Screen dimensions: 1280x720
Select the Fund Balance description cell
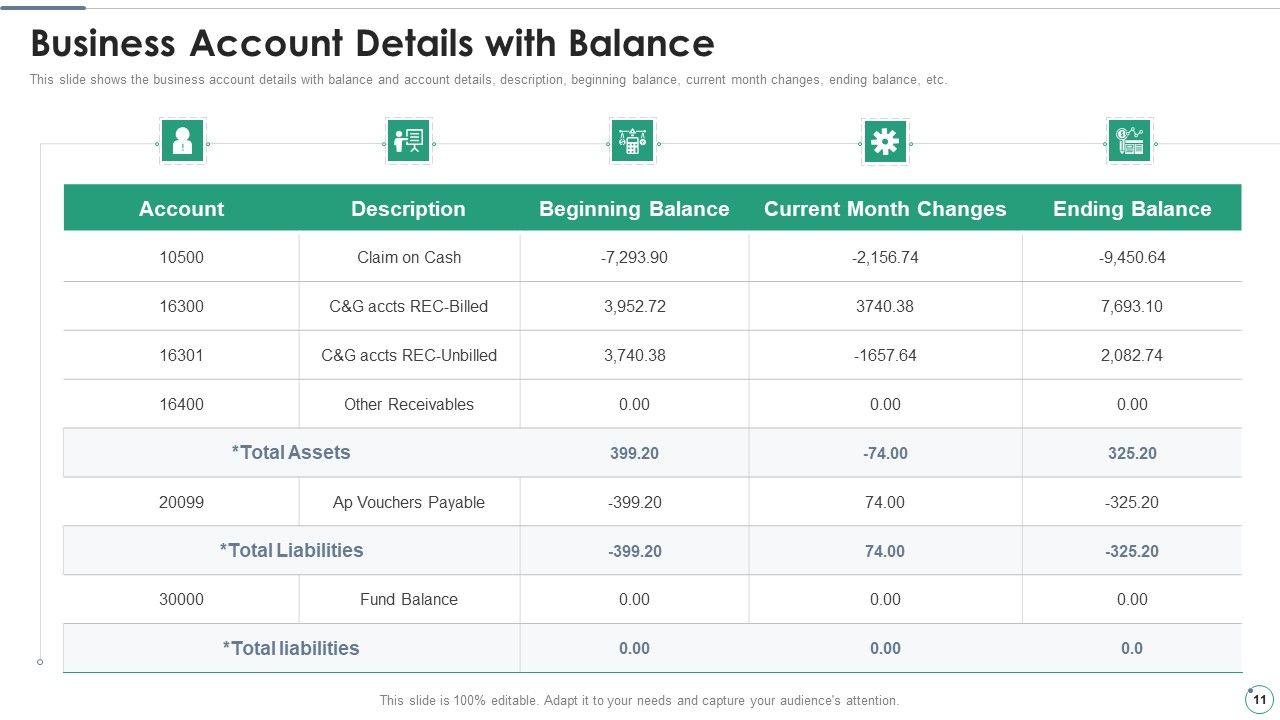(409, 600)
